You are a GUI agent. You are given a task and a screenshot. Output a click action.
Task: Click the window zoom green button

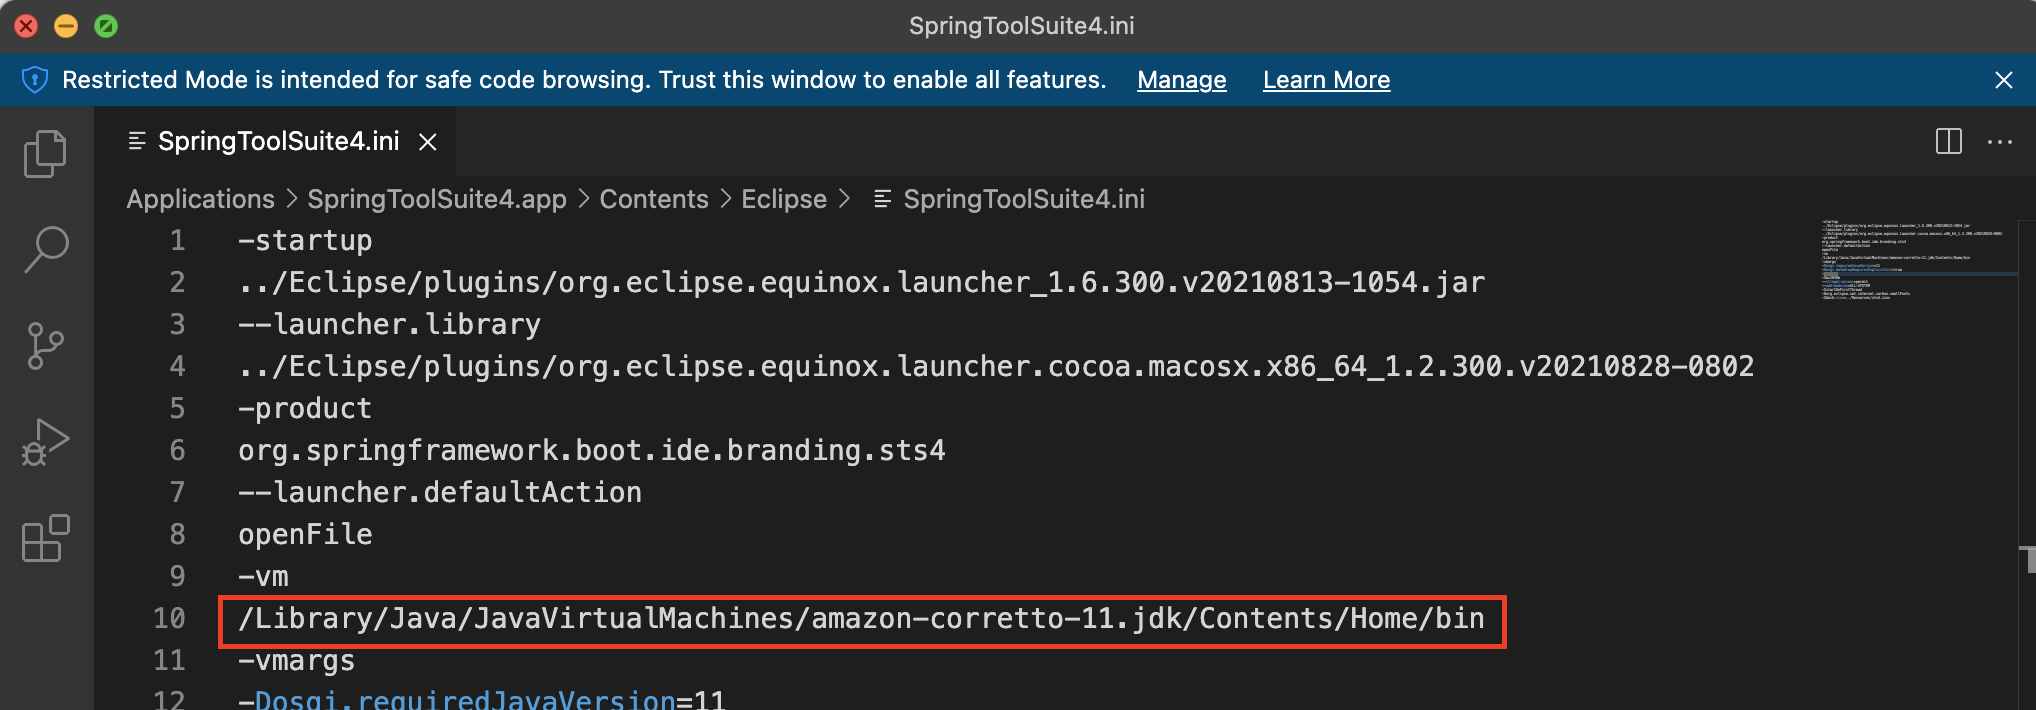106,26
